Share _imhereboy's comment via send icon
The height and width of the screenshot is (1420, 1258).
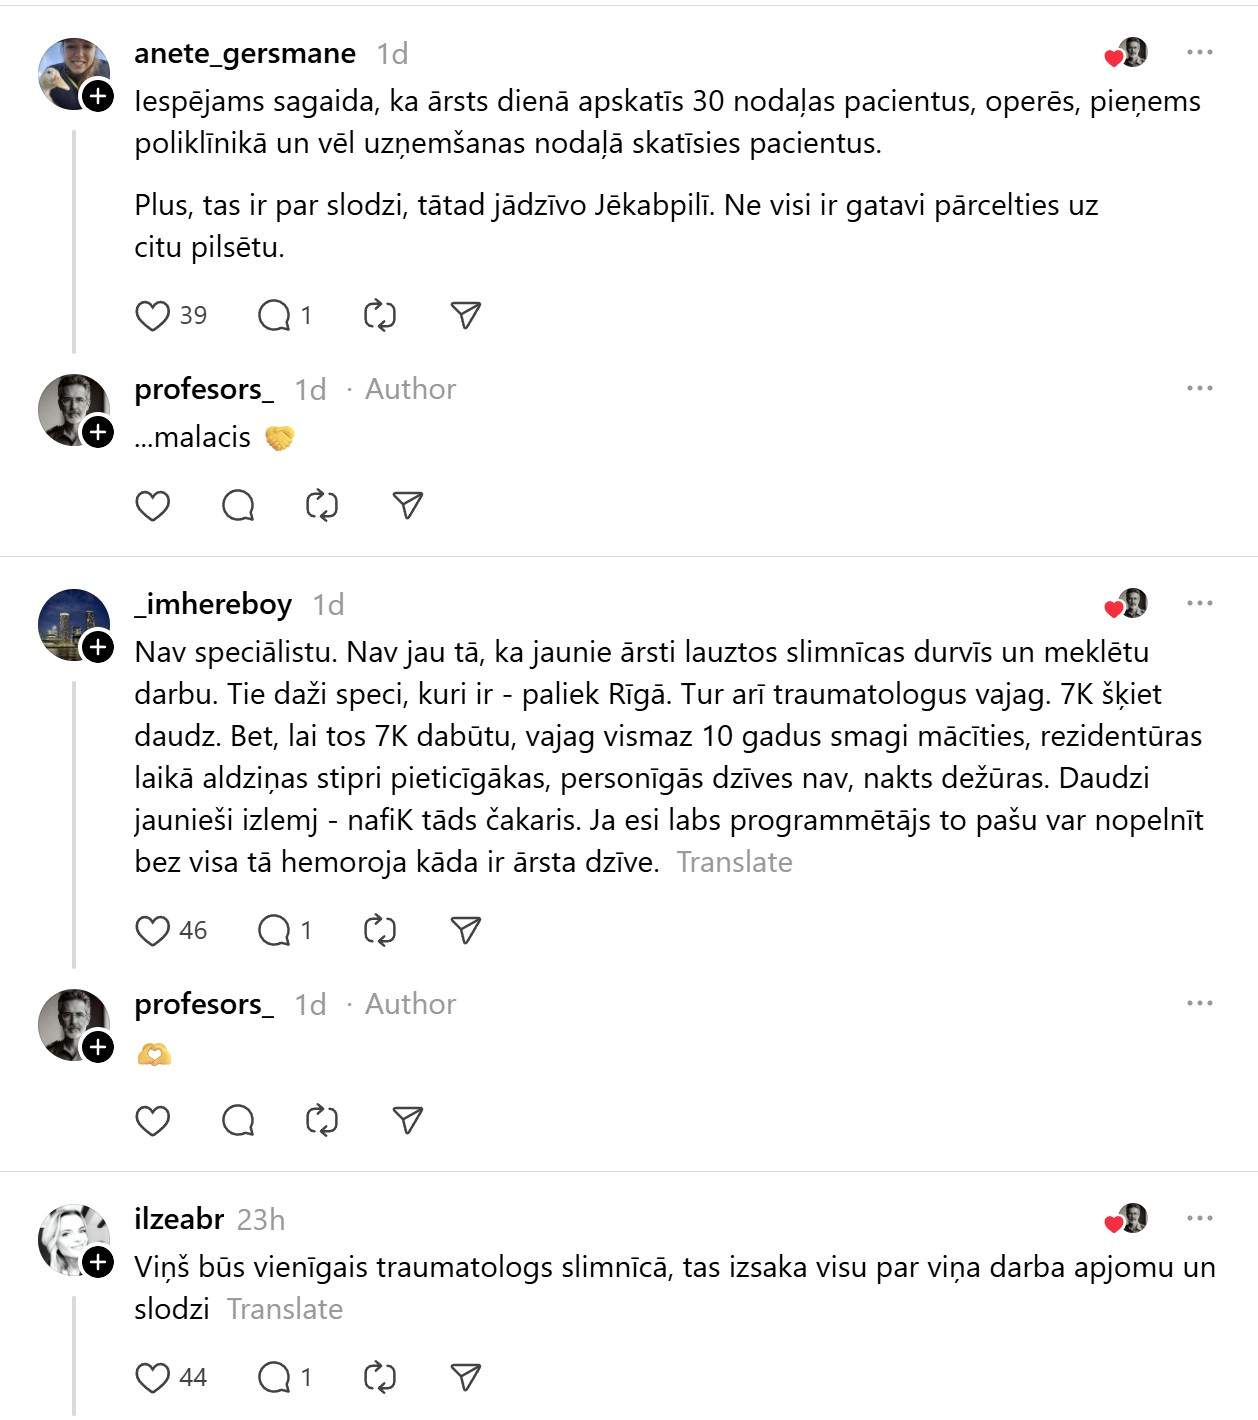466,931
